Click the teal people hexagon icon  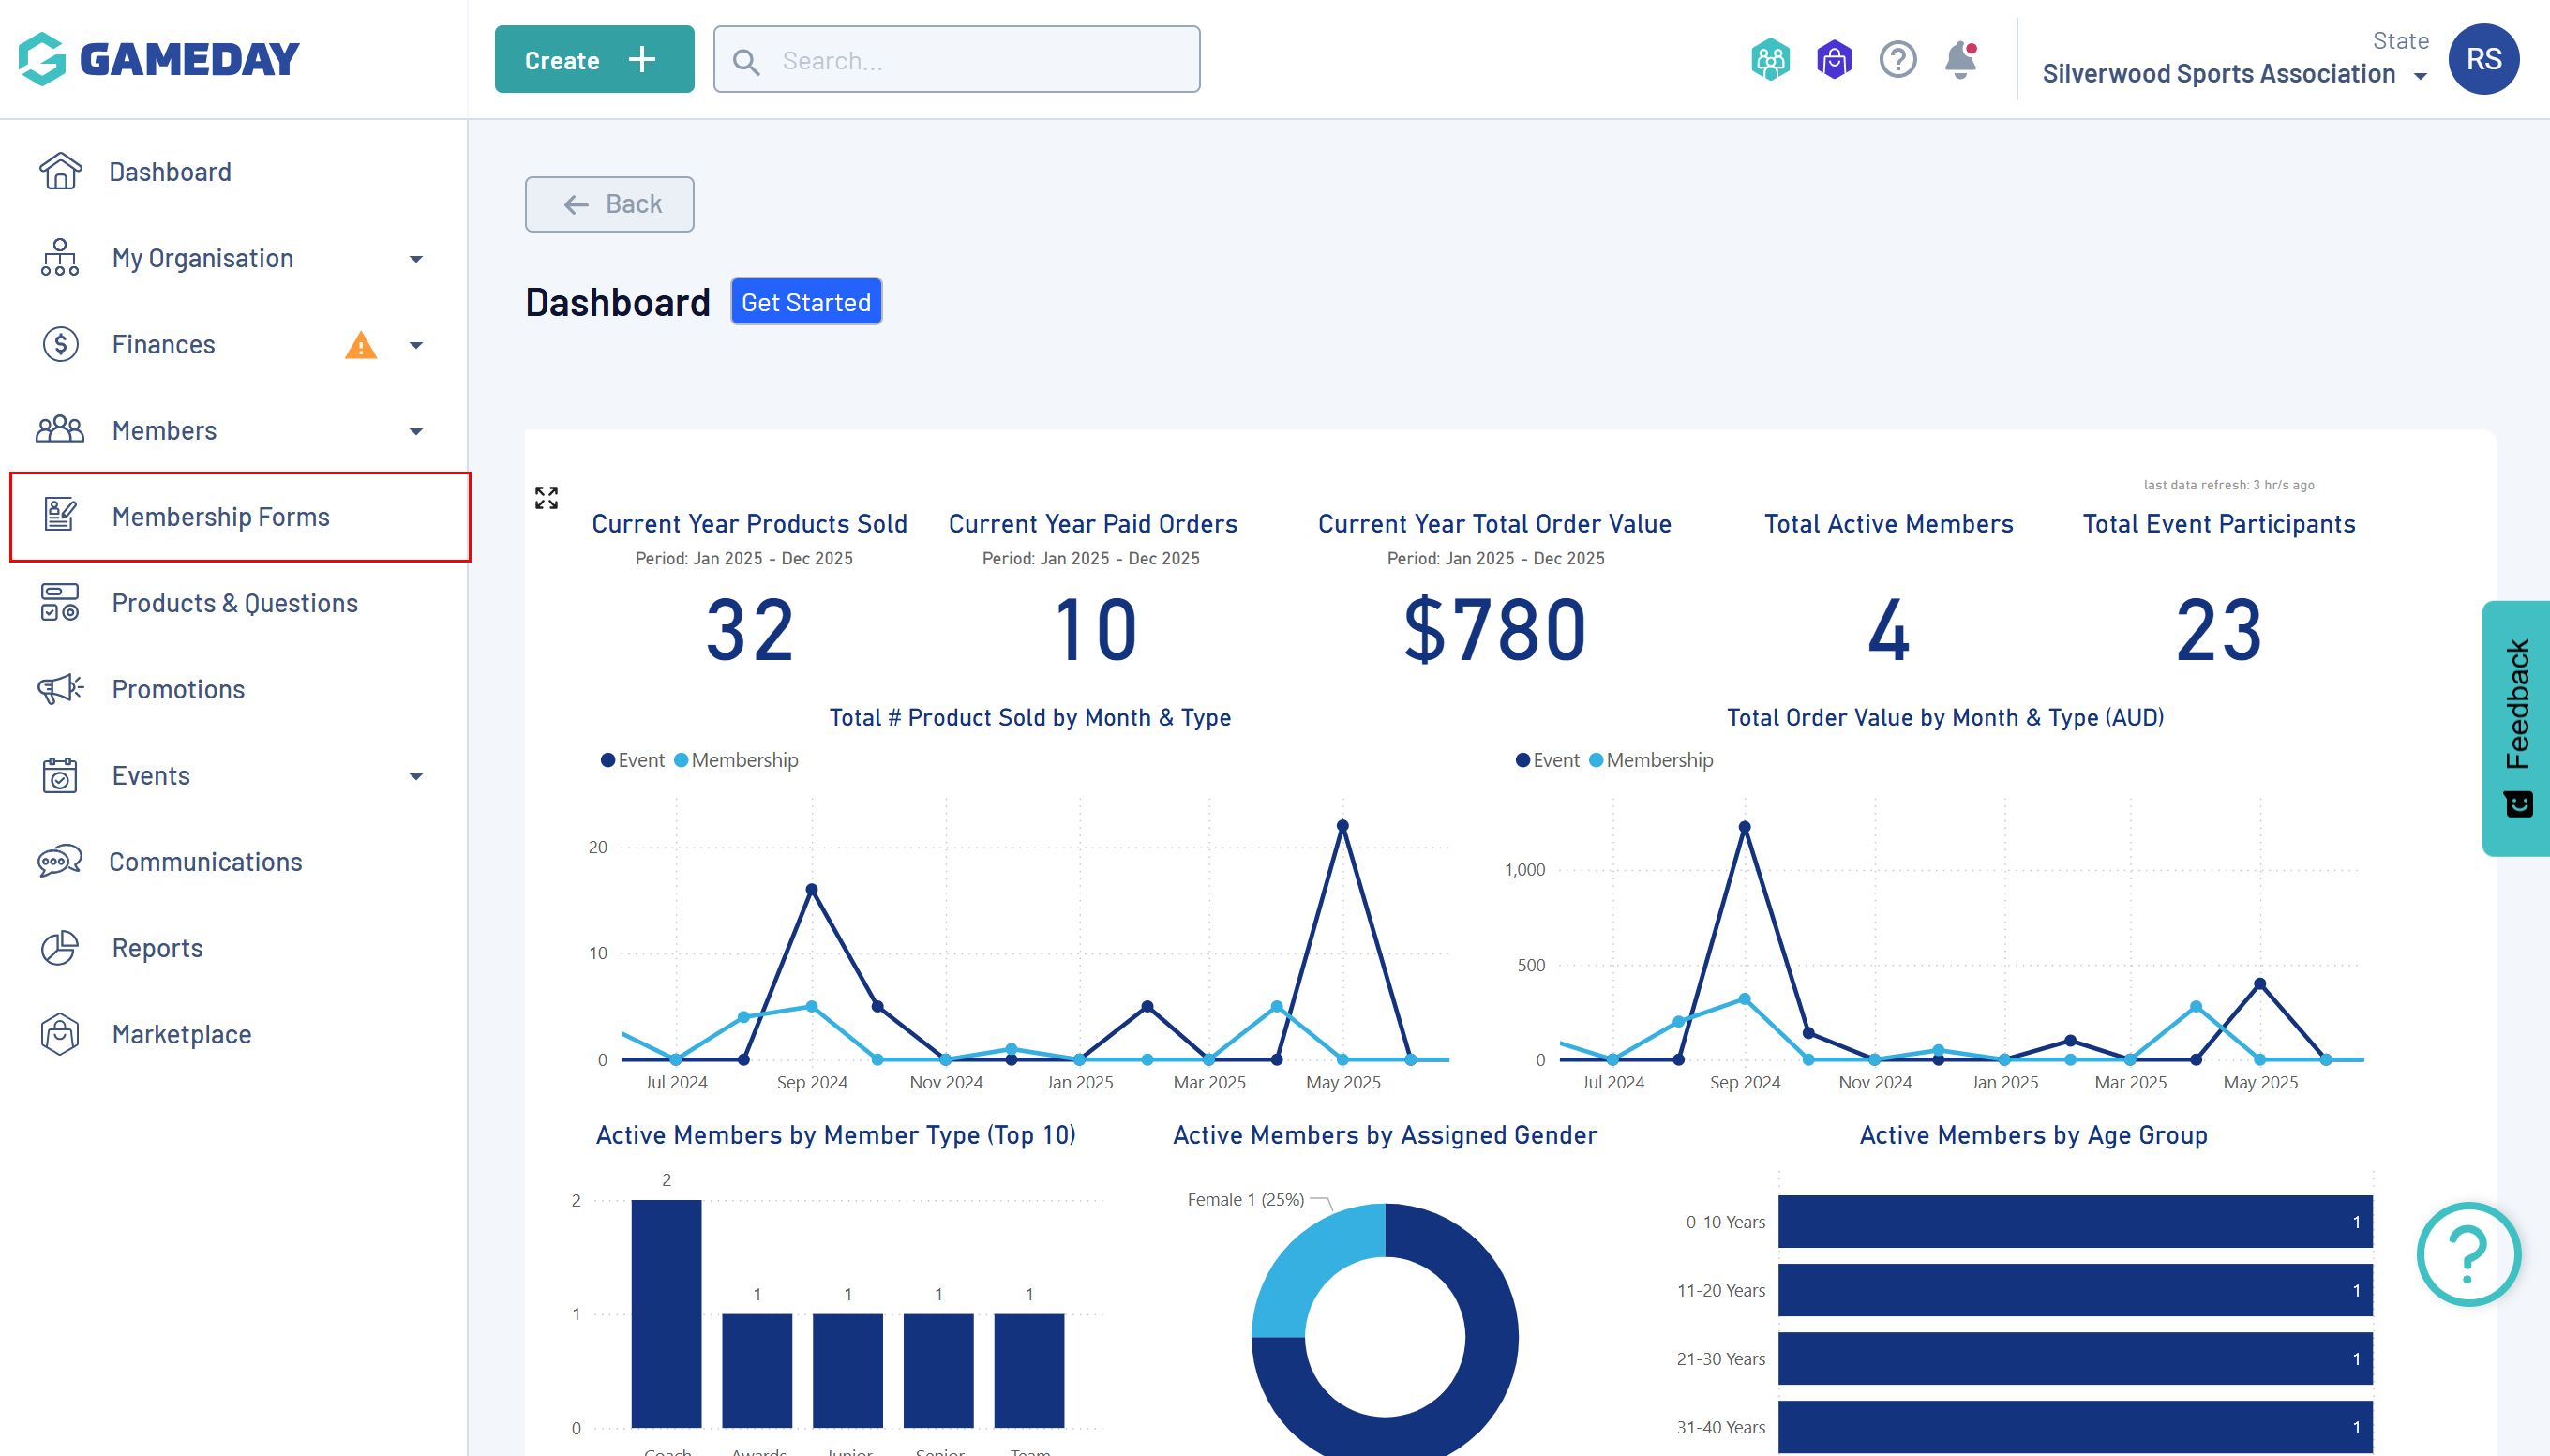coord(1770,60)
